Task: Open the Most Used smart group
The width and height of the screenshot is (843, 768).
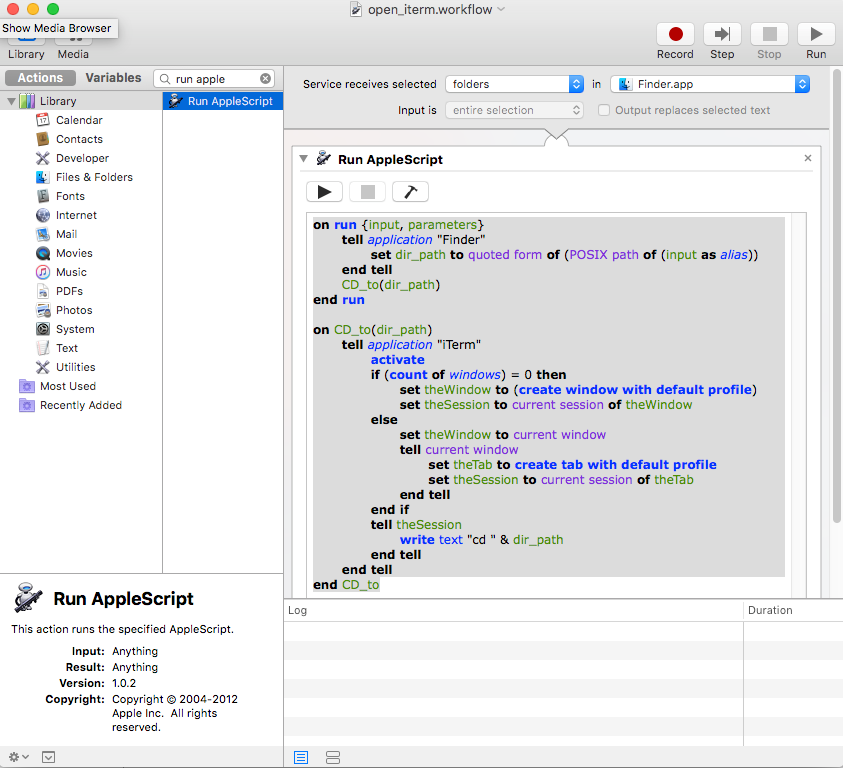Action: coord(68,386)
